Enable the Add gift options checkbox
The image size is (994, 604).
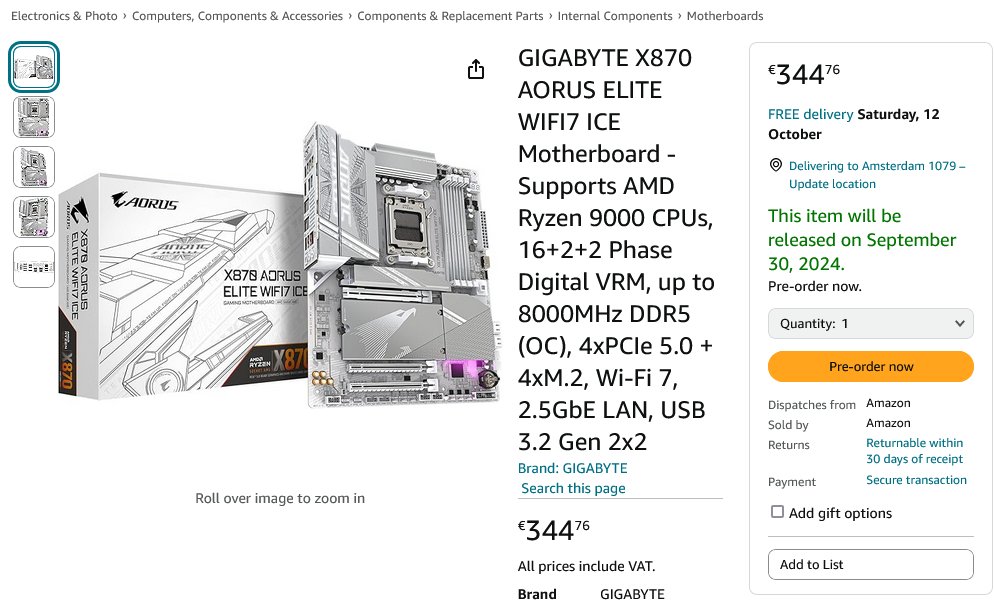[777, 512]
